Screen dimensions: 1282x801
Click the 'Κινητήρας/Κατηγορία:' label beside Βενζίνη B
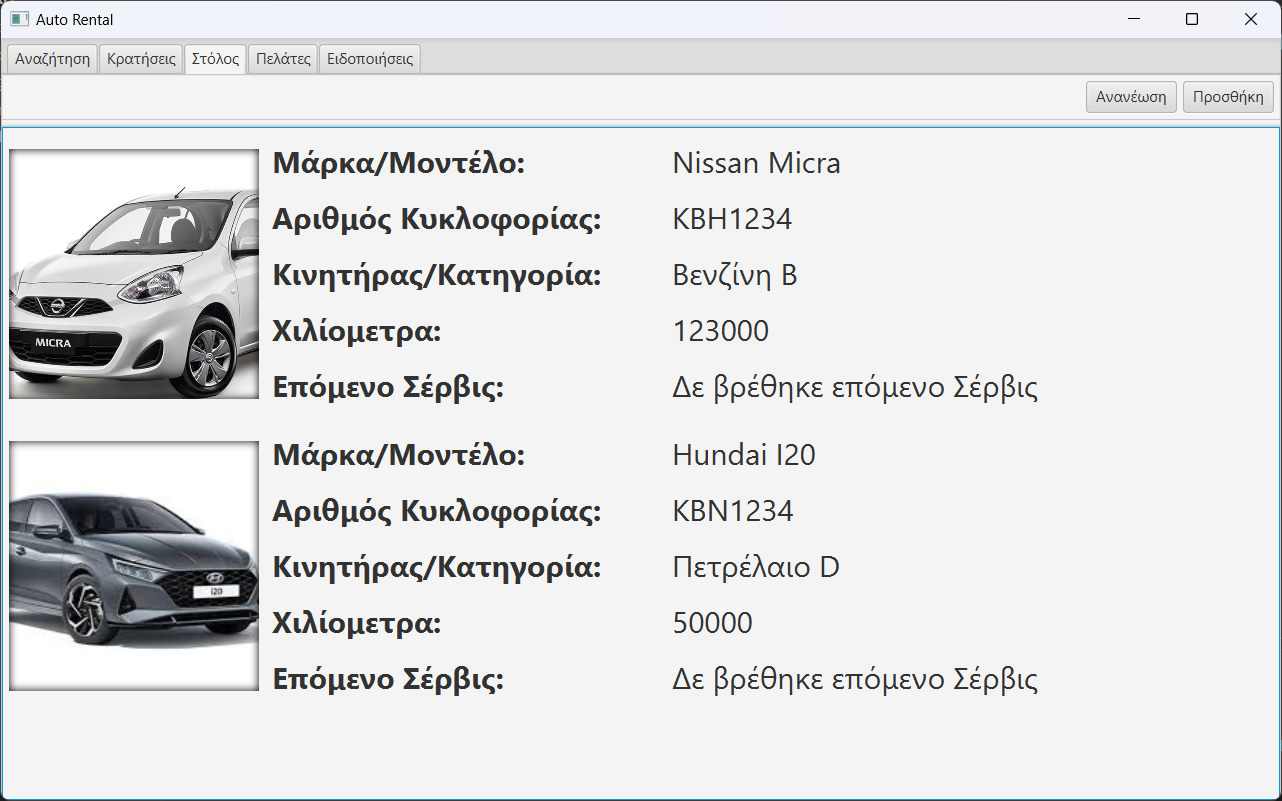pyautogui.click(x=437, y=275)
